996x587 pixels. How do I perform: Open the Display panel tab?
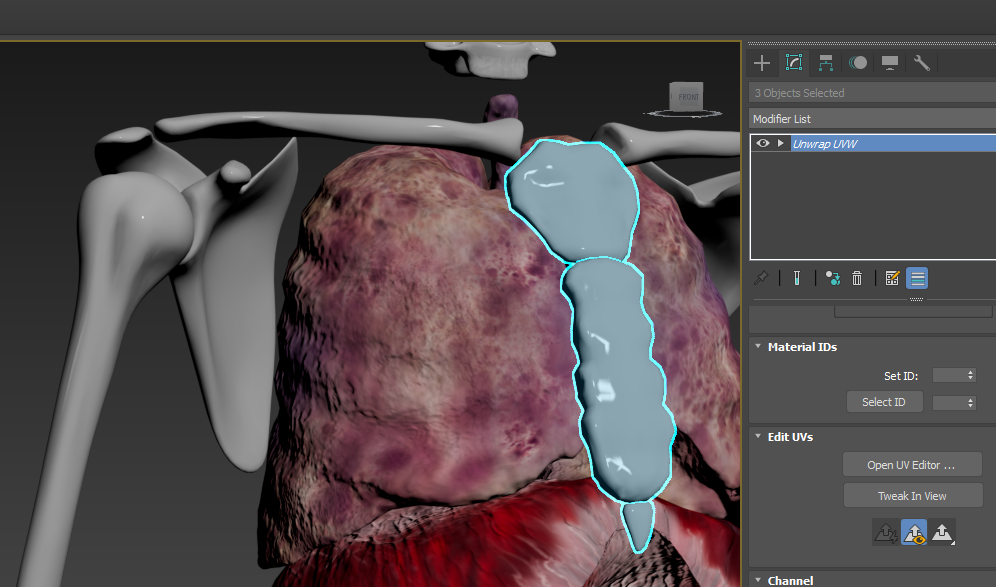click(x=890, y=63)
